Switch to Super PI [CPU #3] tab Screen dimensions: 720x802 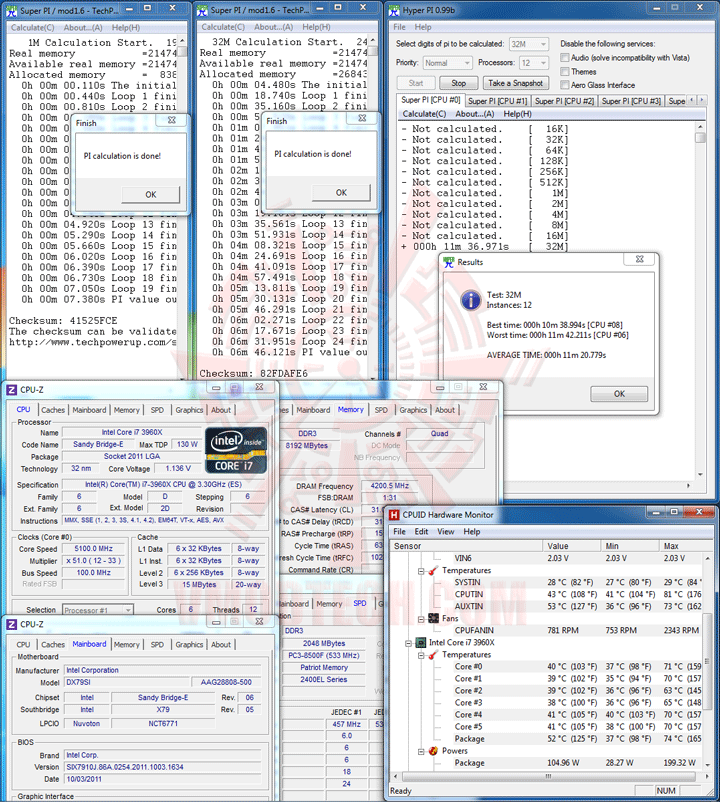click(x=631, y=101)
